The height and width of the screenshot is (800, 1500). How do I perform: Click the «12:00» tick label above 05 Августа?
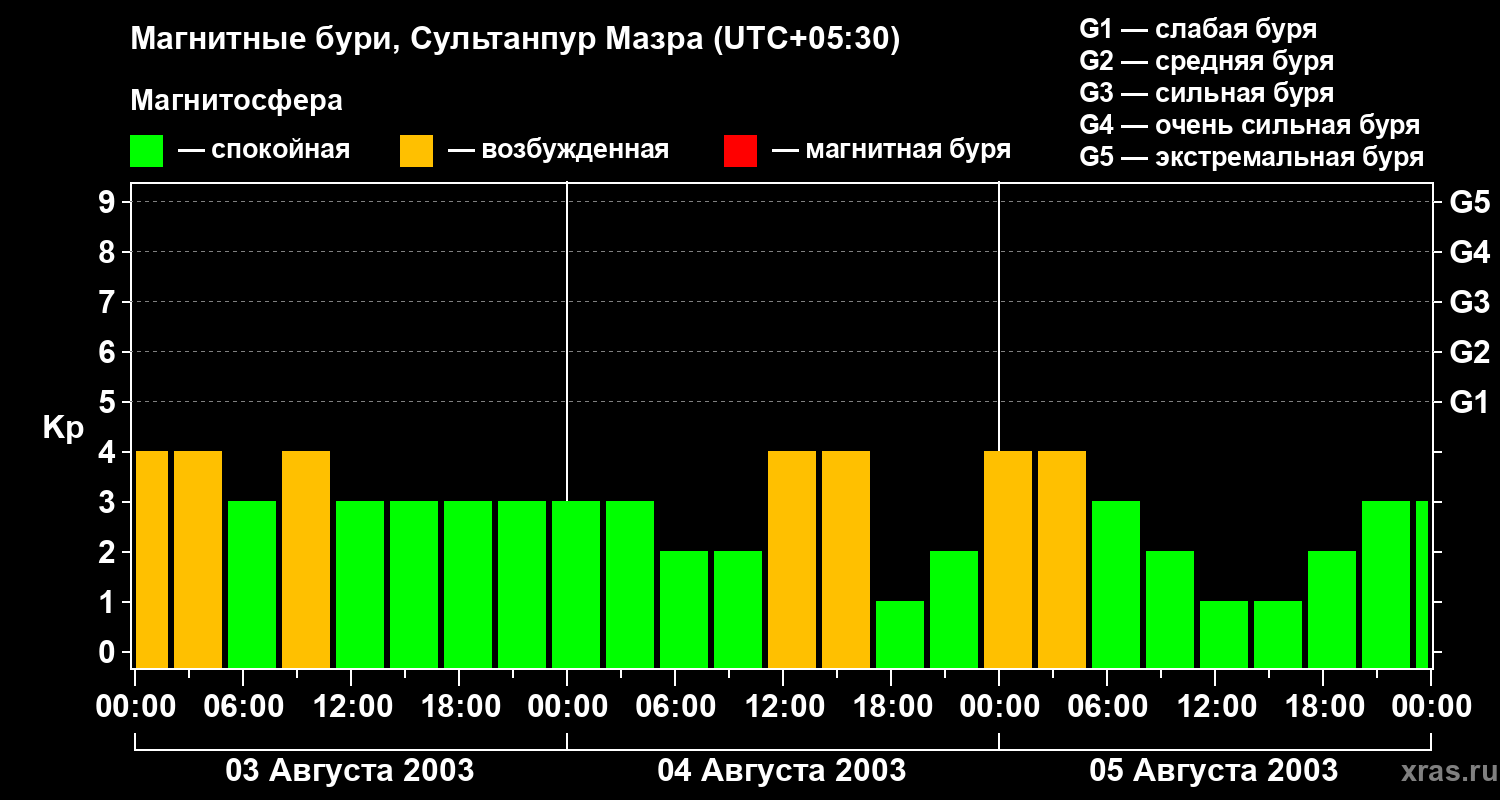pyautogui.click(x=1215, y=707)
